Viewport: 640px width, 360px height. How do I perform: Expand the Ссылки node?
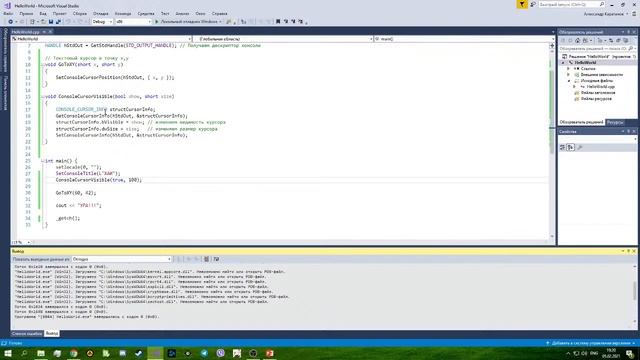[568, 69]
